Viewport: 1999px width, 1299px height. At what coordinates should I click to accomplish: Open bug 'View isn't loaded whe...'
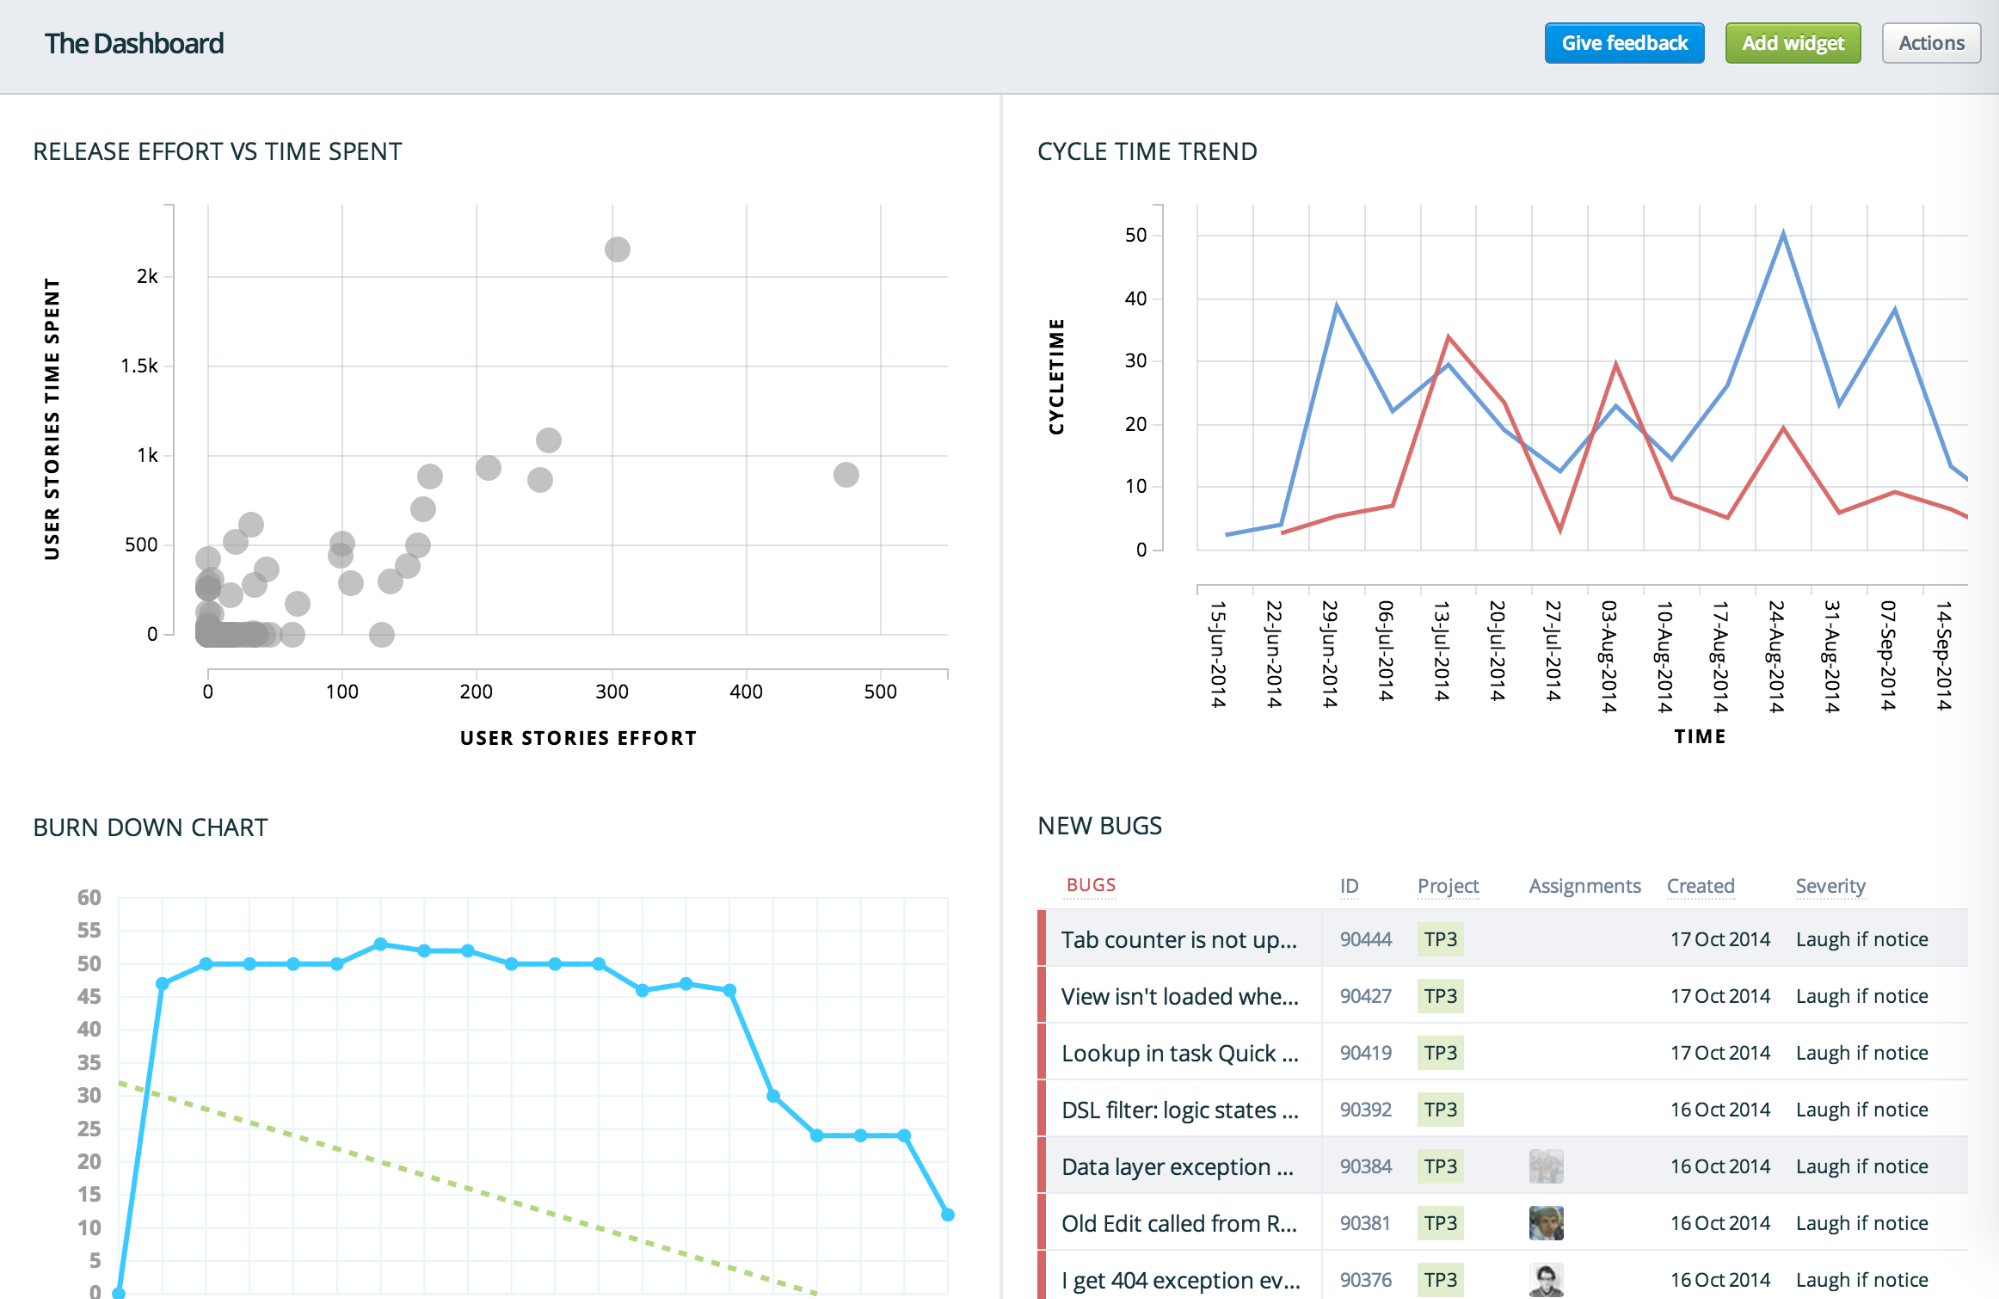pyautogui.click(x=1180, y=996)
